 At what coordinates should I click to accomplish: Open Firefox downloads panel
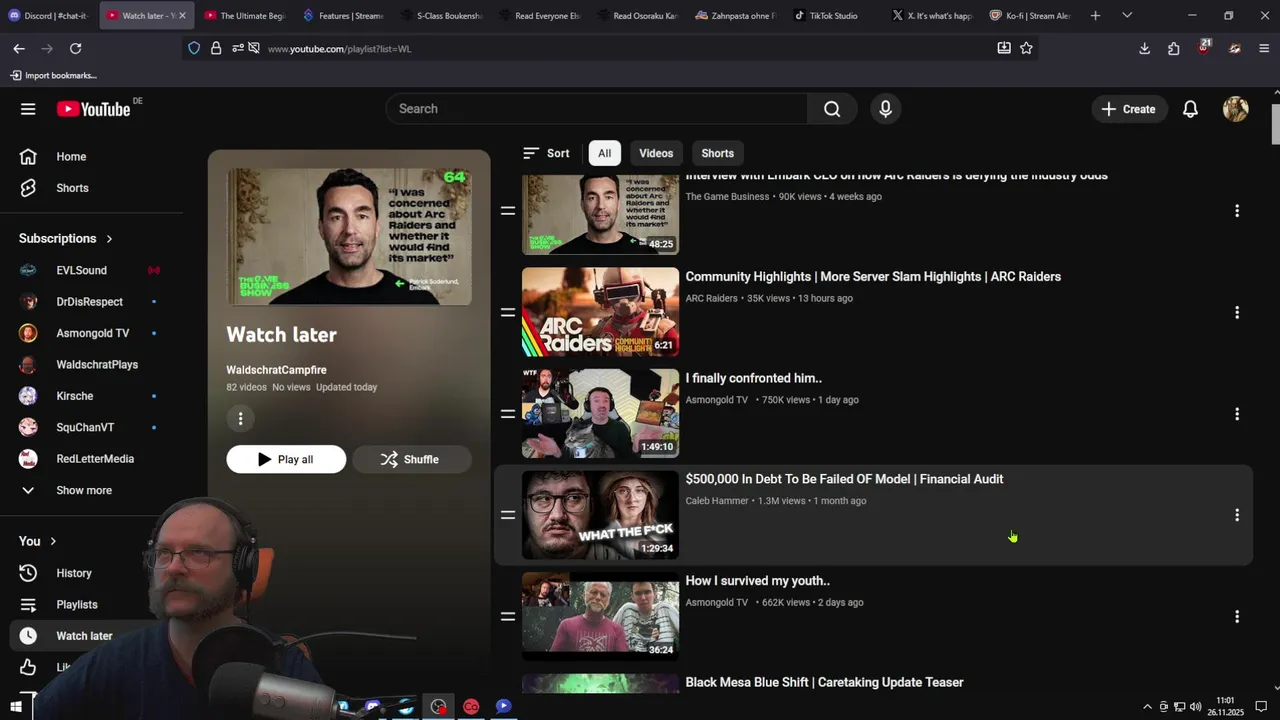1144,48
